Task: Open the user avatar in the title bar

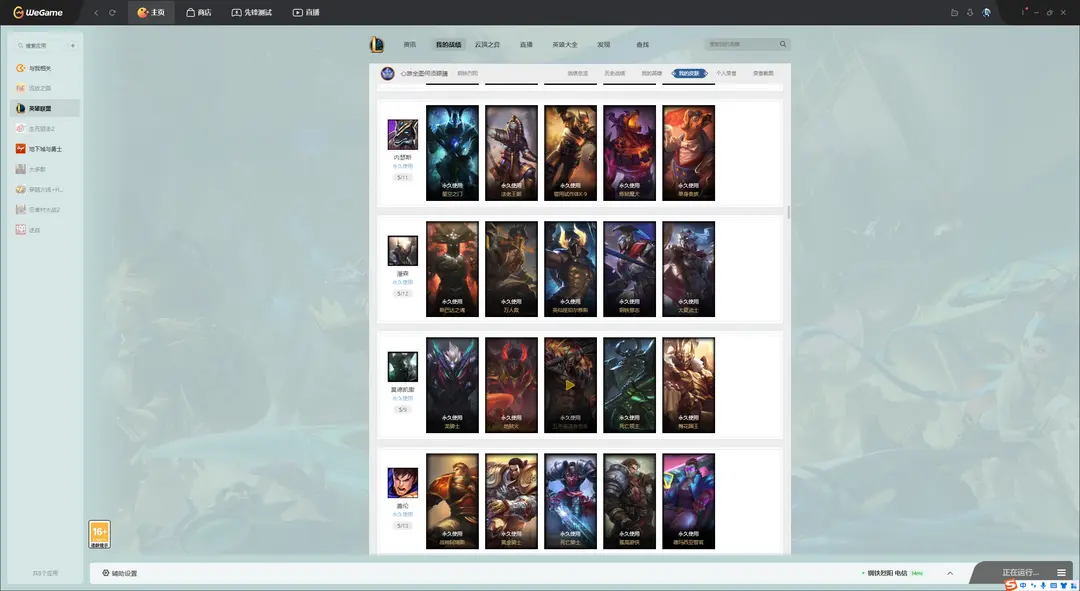Action: (x=986, y=12)
